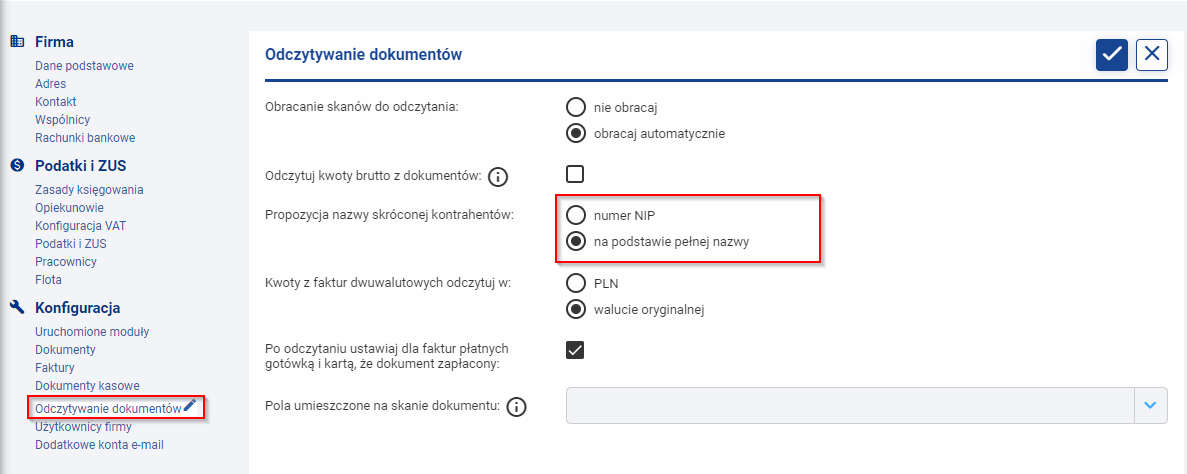Expand the scan fields dropdown arrow
The image size is (1187, 474).
click(1150, 405)
